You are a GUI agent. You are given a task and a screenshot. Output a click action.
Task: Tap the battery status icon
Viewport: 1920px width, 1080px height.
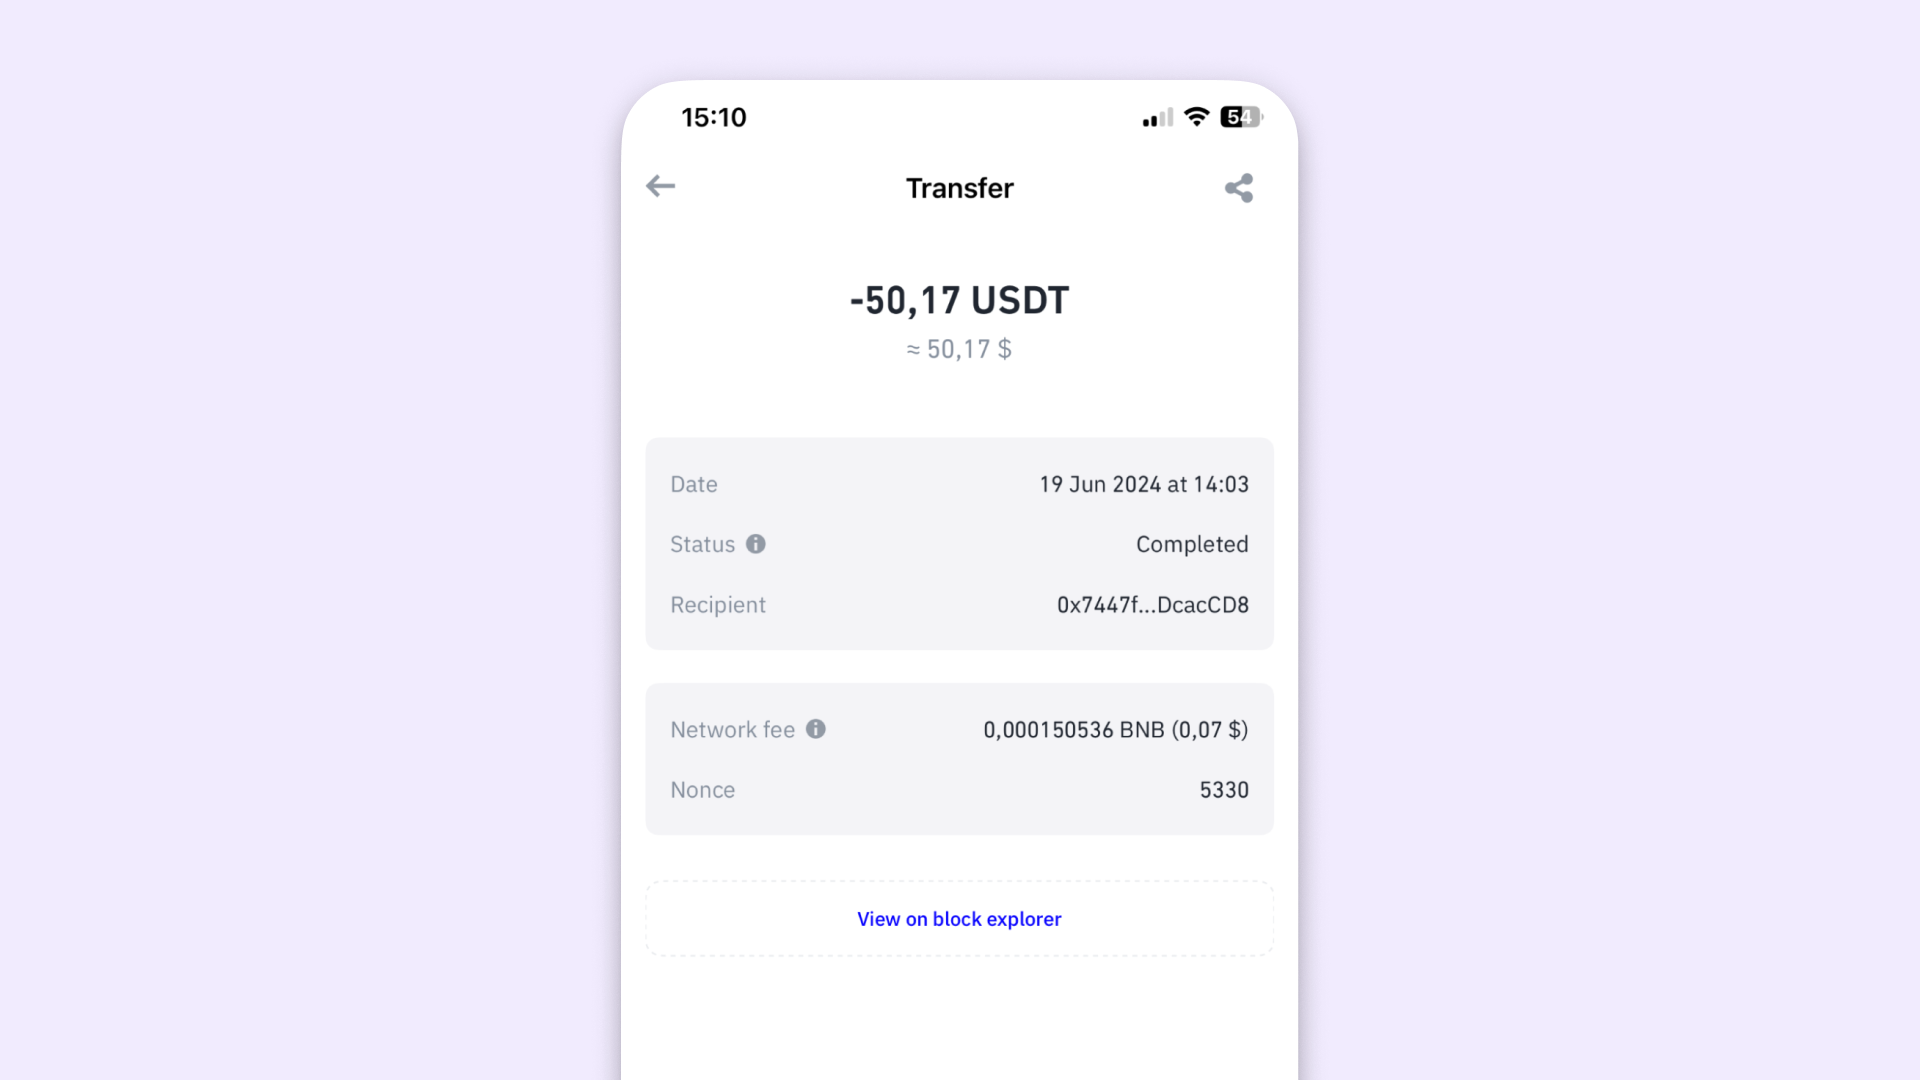coord(1238,117)
